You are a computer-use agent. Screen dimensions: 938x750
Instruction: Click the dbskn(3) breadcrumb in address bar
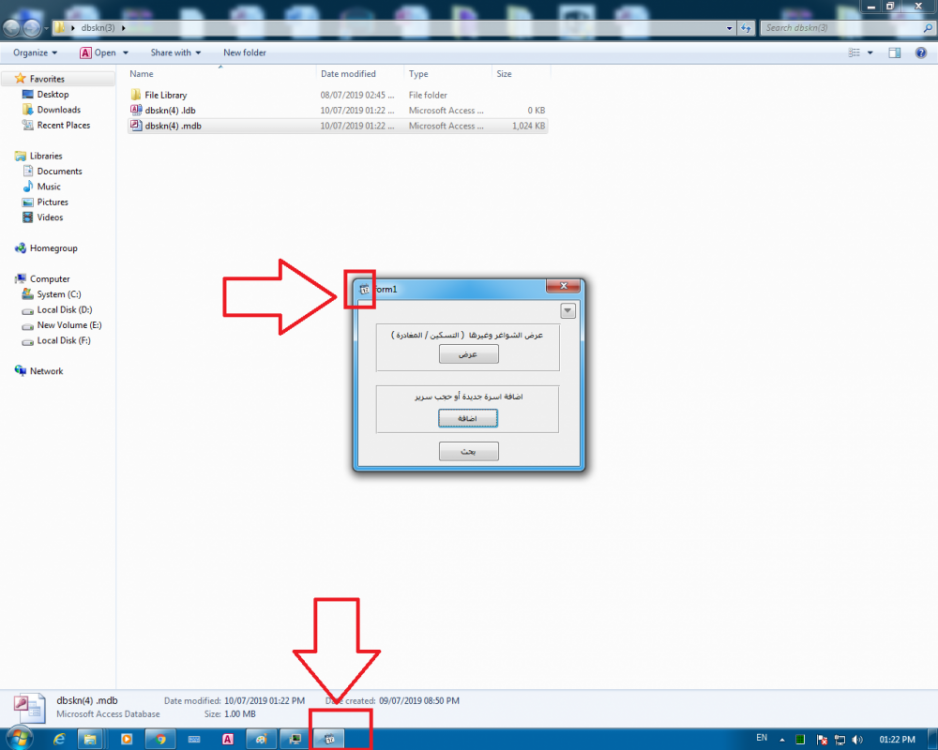click(x=98, y=28)
